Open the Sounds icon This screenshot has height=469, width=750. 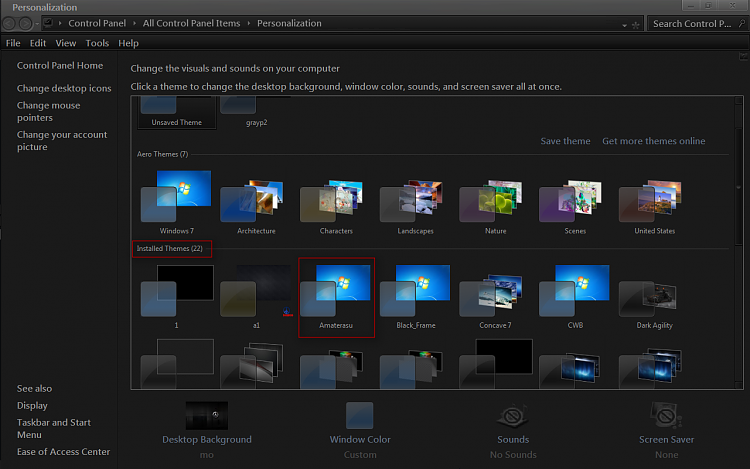[513, 415]
